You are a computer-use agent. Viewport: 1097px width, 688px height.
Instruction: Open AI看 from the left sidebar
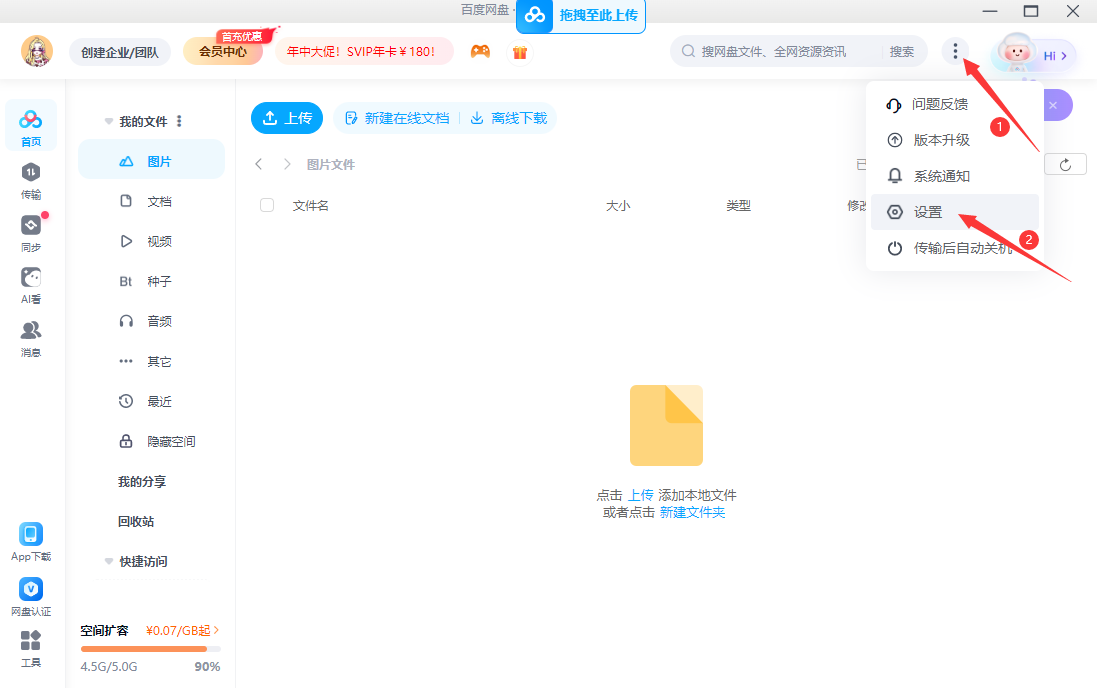point(30,283)
